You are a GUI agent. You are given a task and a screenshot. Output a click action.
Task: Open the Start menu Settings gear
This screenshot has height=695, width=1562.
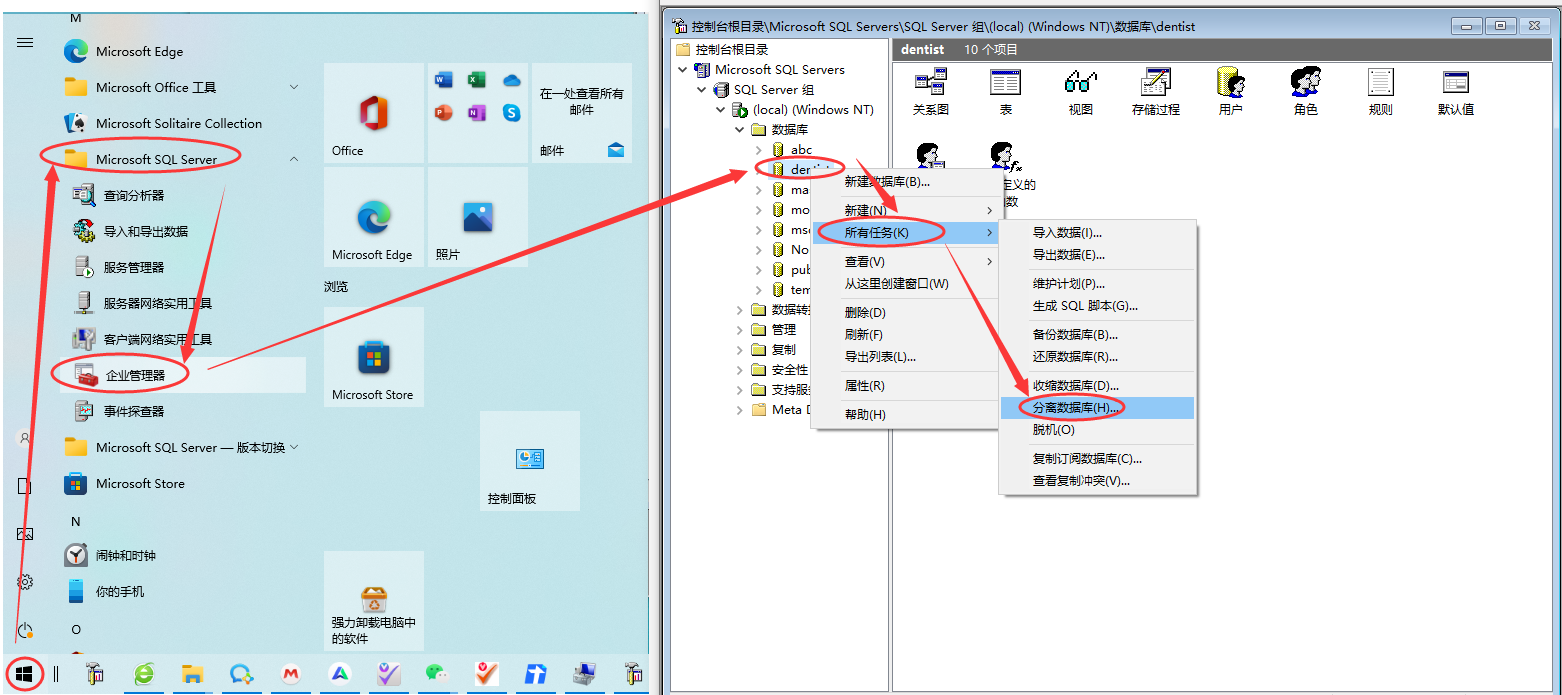(25, 582)
